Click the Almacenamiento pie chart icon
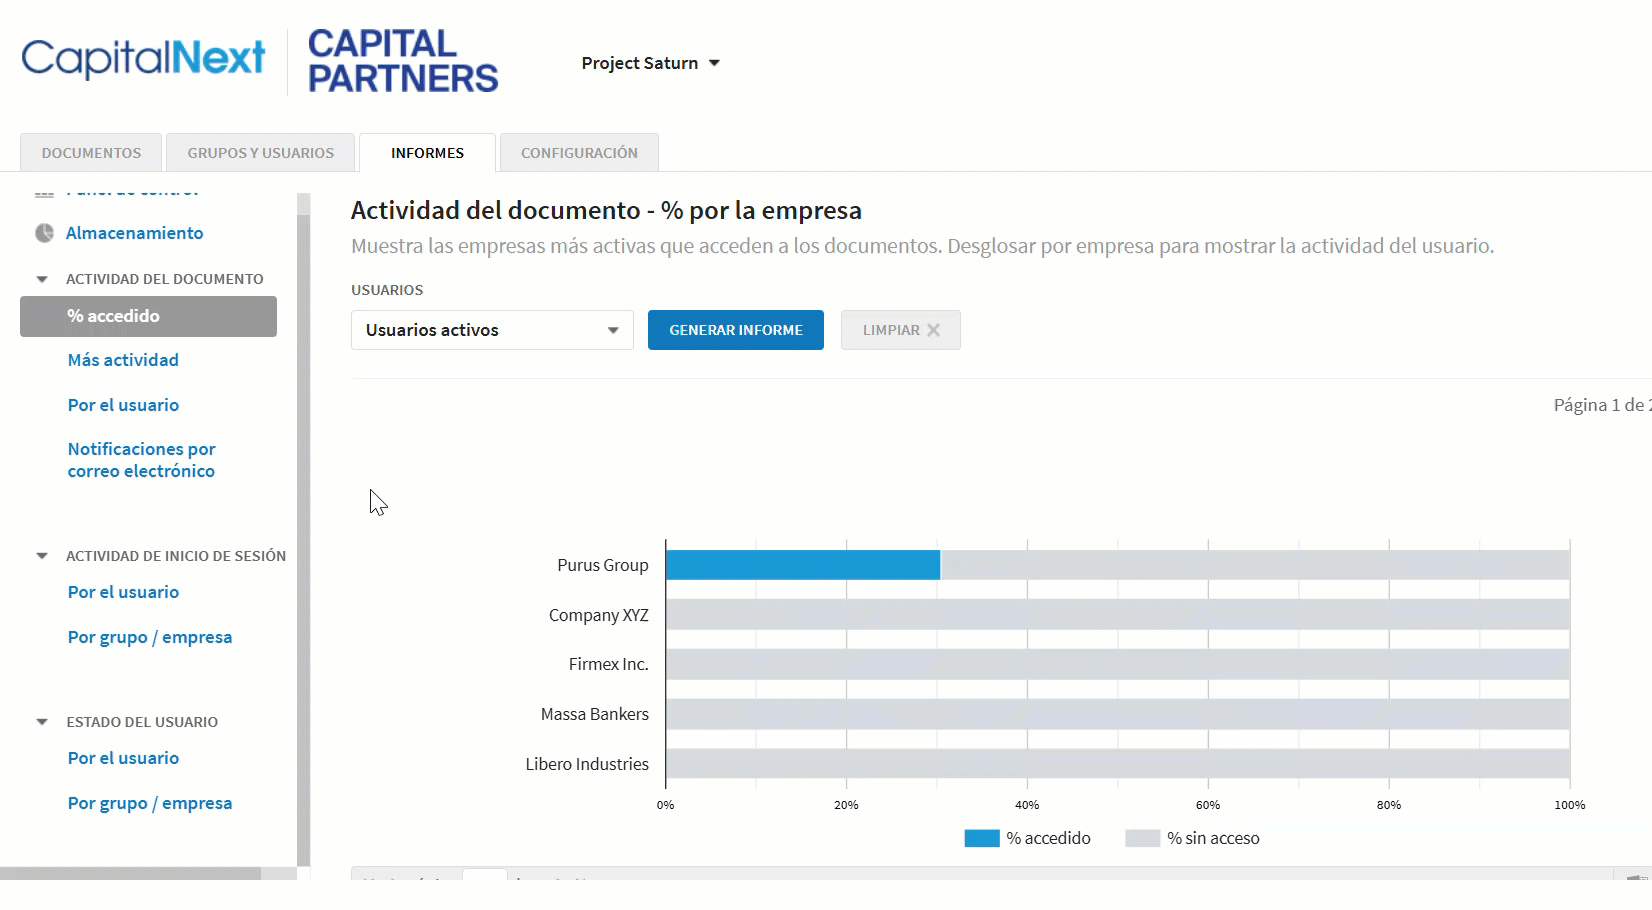The width and height of the screenshot is (1652, 910). pyautogui.click(x=44, y=233)
